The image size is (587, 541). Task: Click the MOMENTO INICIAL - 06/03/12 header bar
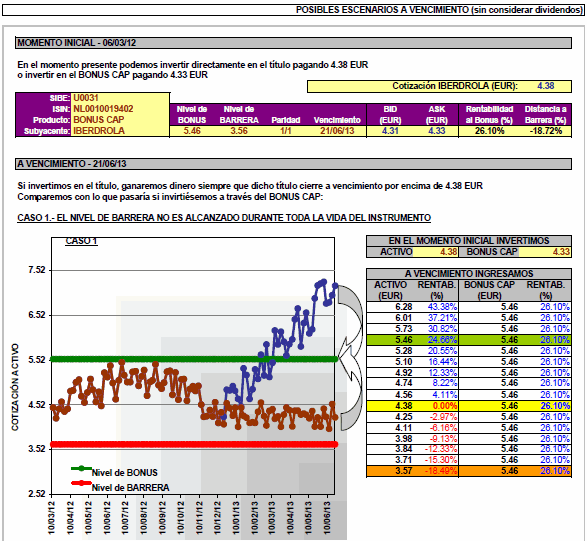[294, 43]
